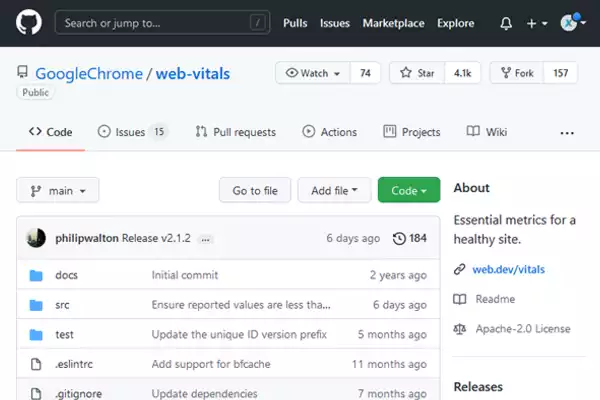
Task: Click the philipwalton avatar thumbnail
Action: [36, 238]
